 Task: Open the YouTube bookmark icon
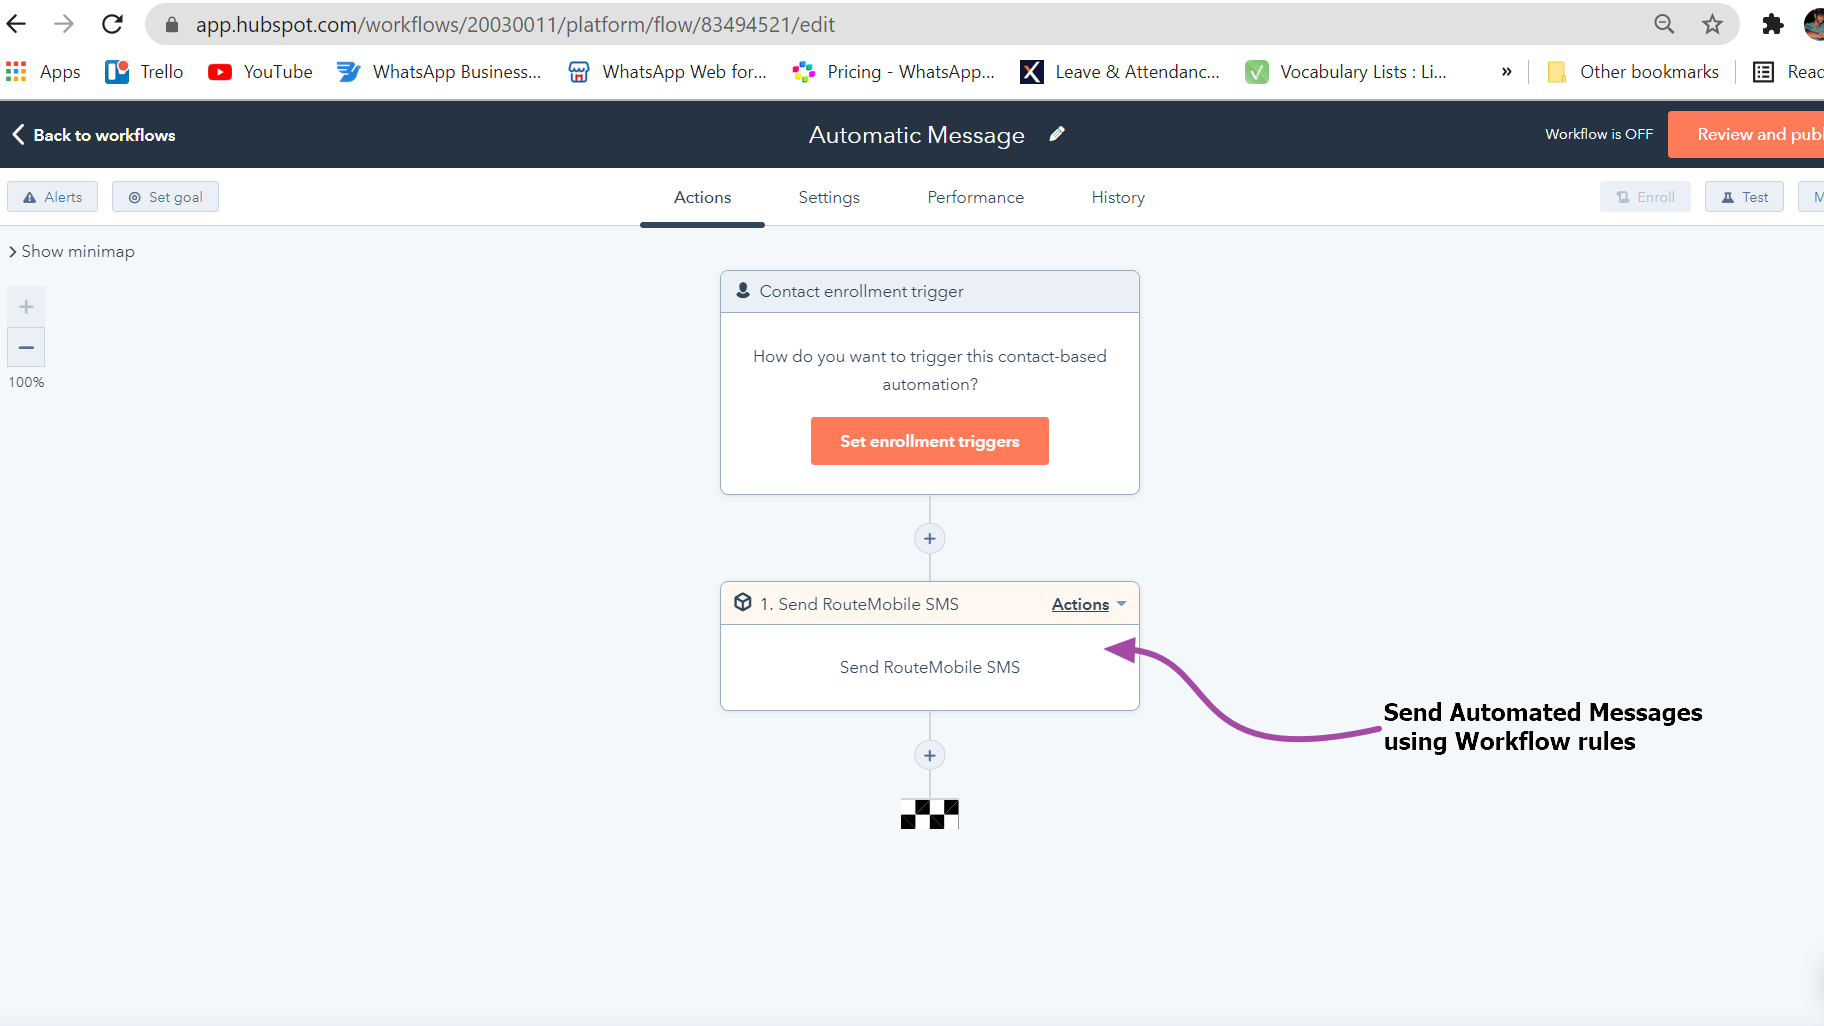coord(220,71)
